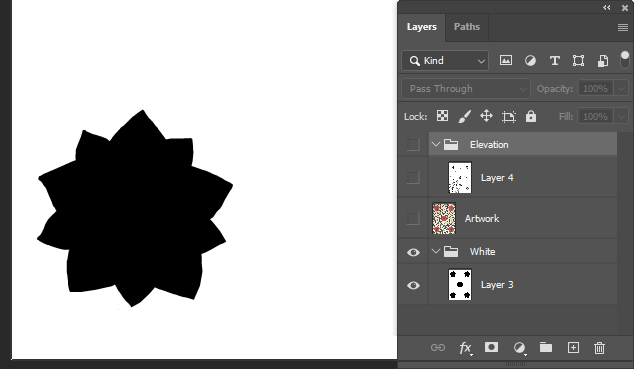Lock transparent pixels checkerboard icon
This screenshot has width=634, height=369.
pos(442,116)
